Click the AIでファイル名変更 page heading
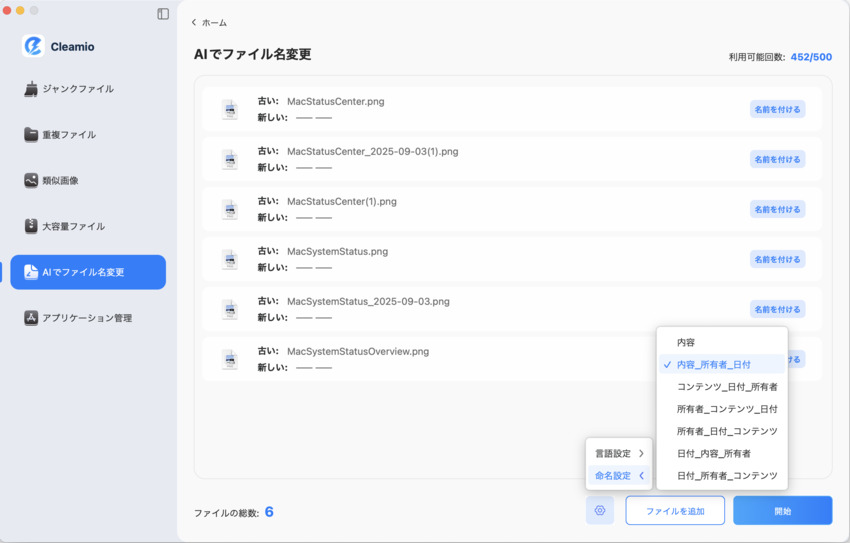This screenshot has height=543, width=850. (x=253, y=54)
